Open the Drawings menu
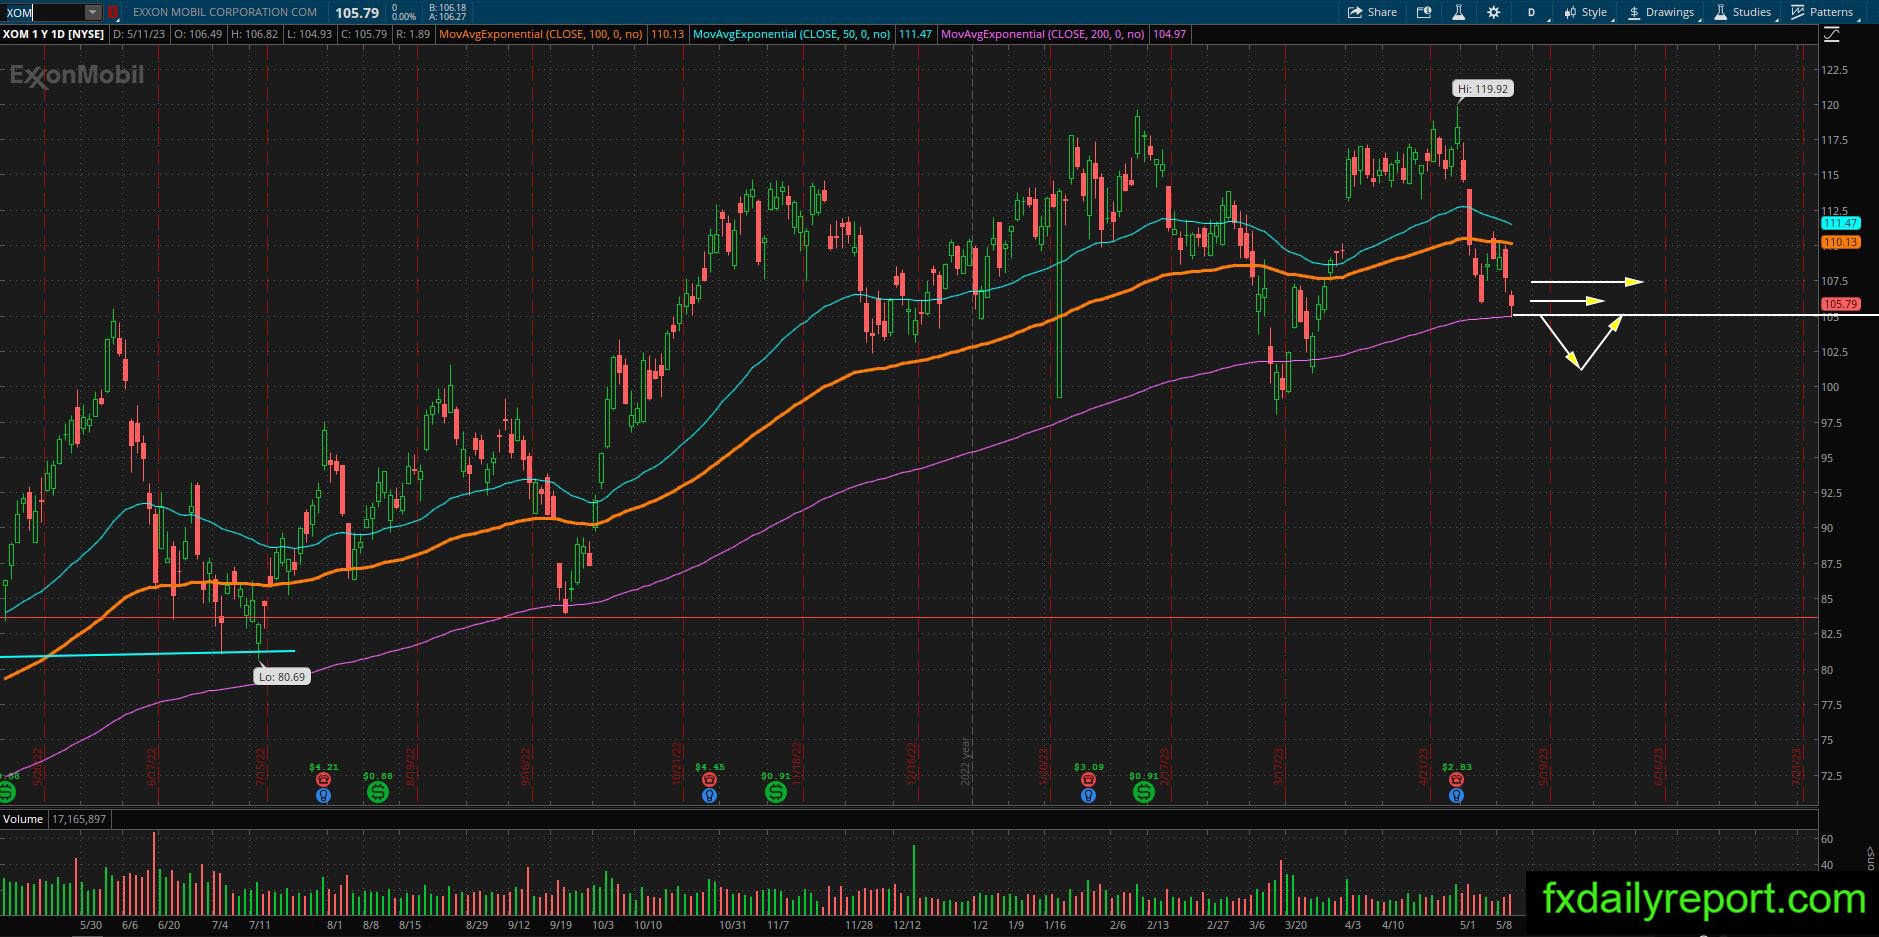The width and height of the screenshot is (1879, 937). (1661, 12)
